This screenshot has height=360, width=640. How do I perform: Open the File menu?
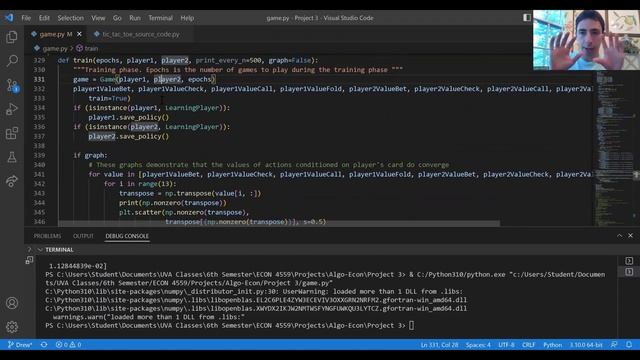coord(26,18)
